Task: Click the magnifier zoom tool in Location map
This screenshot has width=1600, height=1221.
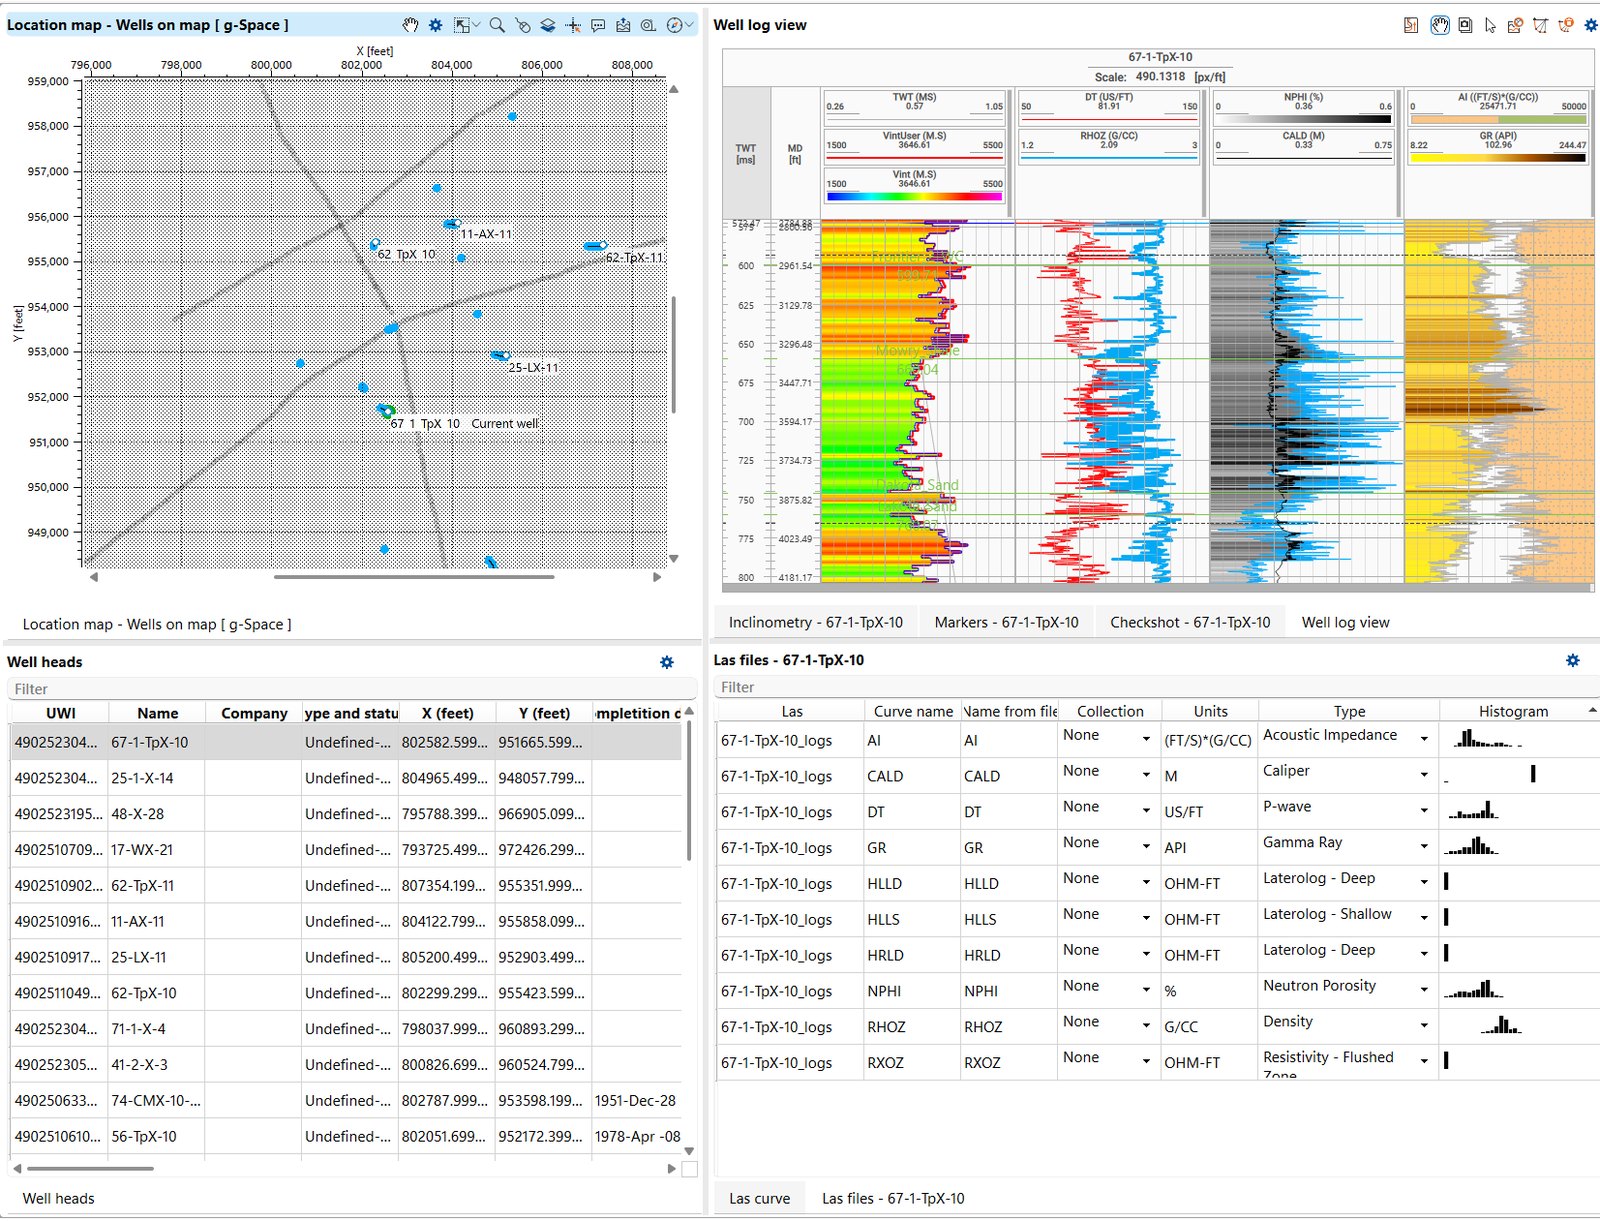Action: click(x=497, y=25)
